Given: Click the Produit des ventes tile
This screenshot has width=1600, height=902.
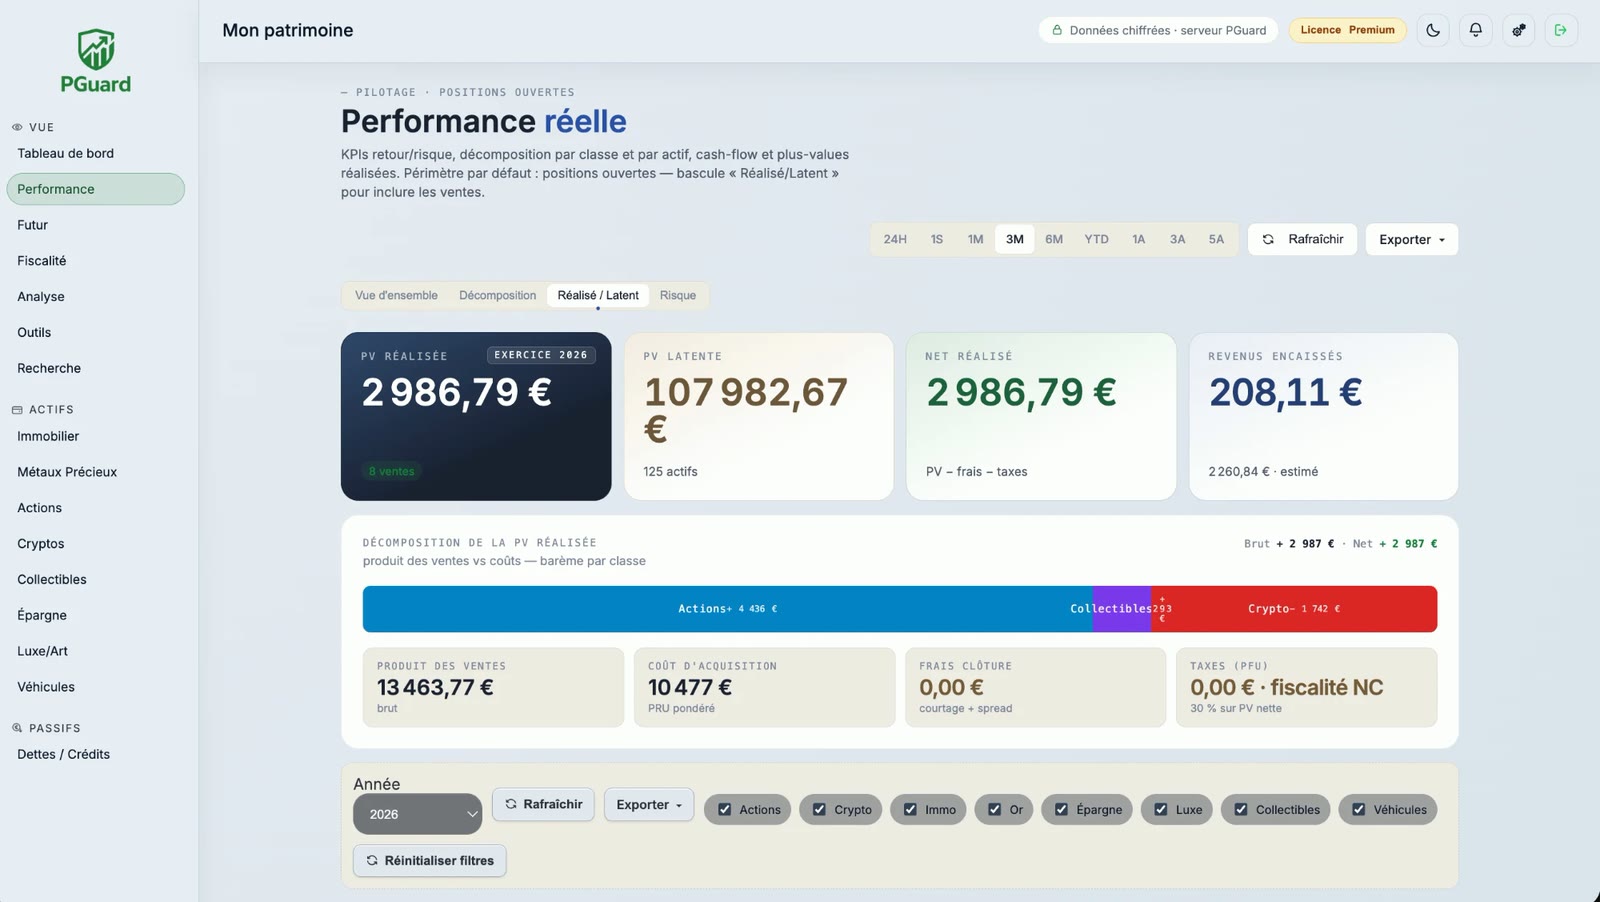Looking at the screenshot, I should tap(493, 687).
